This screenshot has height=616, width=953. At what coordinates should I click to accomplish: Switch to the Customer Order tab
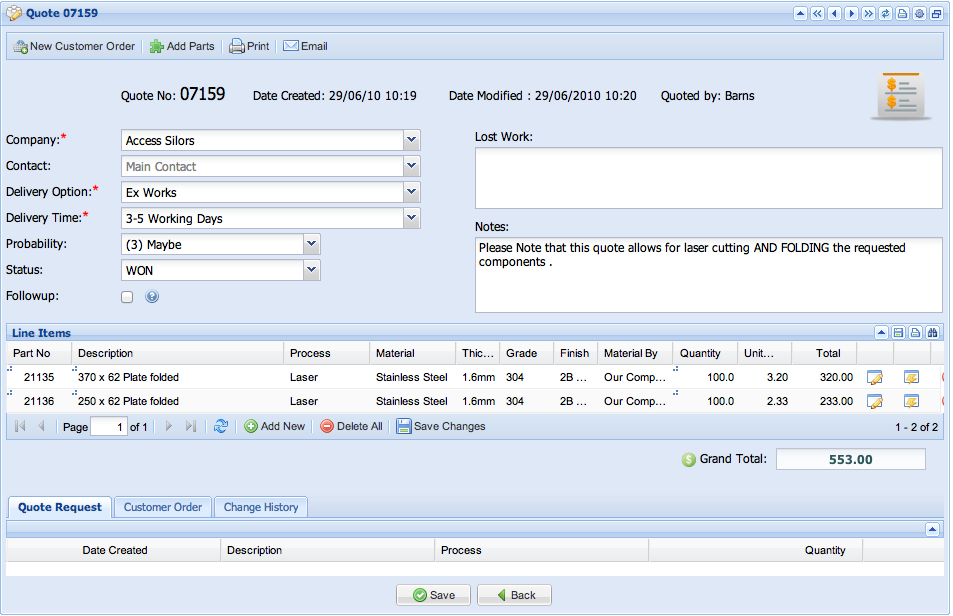tap(163, 507)
